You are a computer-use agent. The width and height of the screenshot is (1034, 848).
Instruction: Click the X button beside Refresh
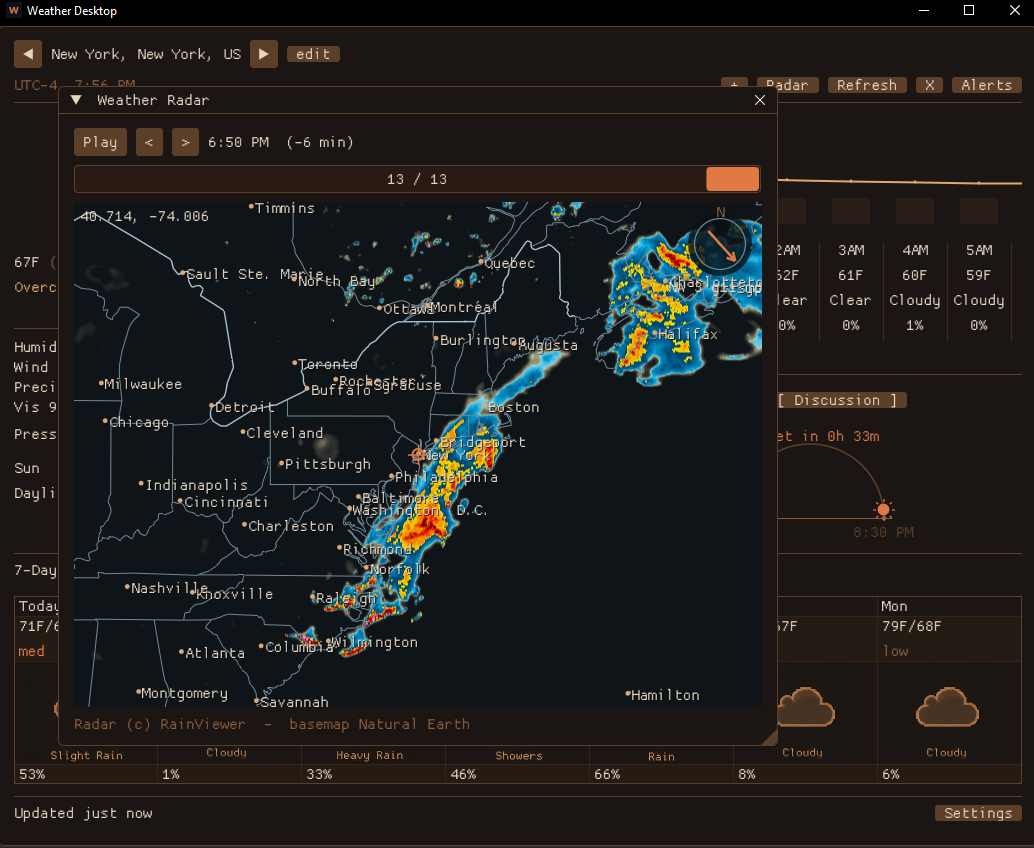coord(929,85)
